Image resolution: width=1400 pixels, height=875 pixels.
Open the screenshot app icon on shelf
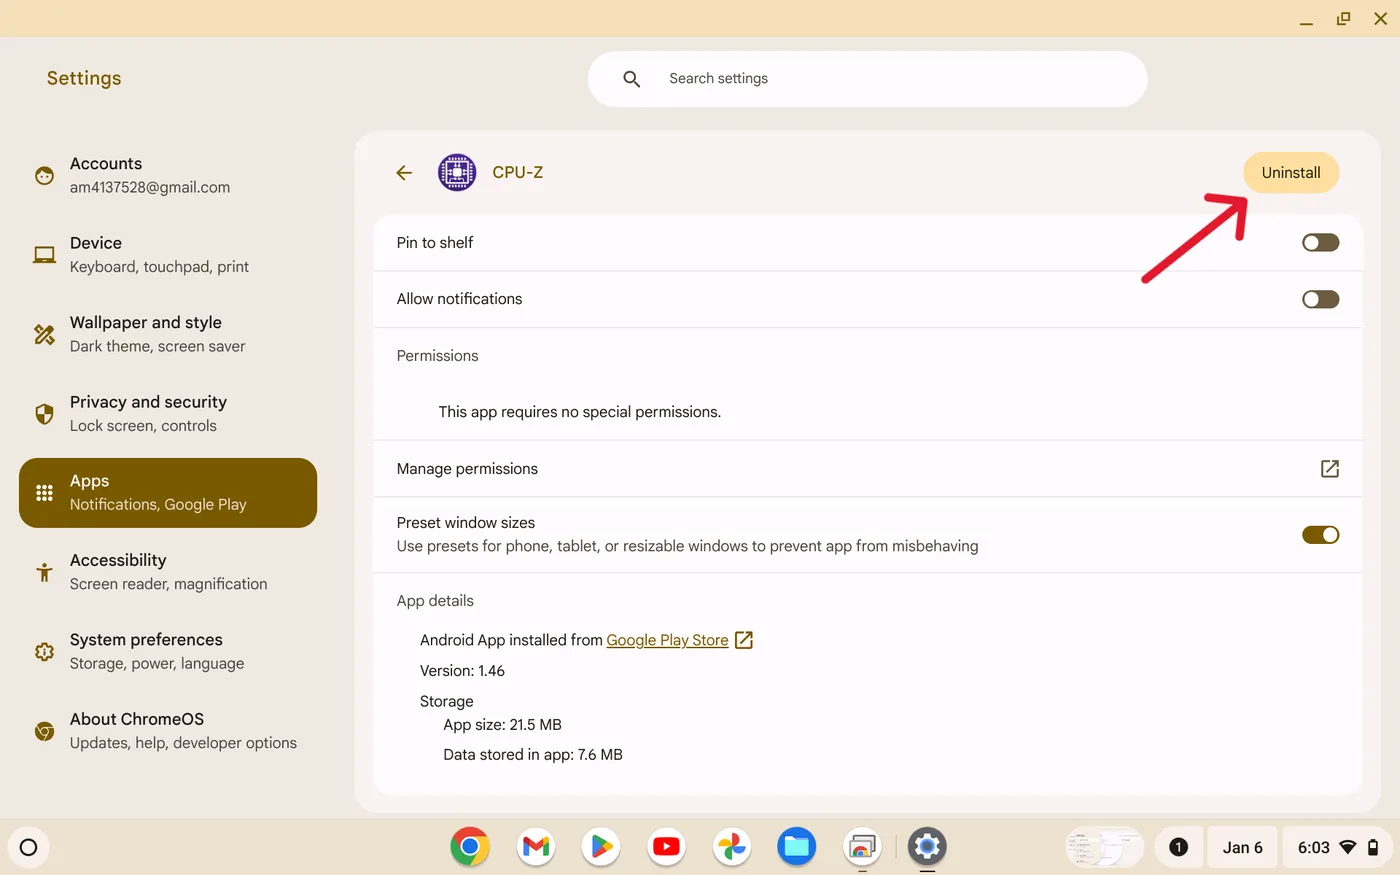pos(862,847)
